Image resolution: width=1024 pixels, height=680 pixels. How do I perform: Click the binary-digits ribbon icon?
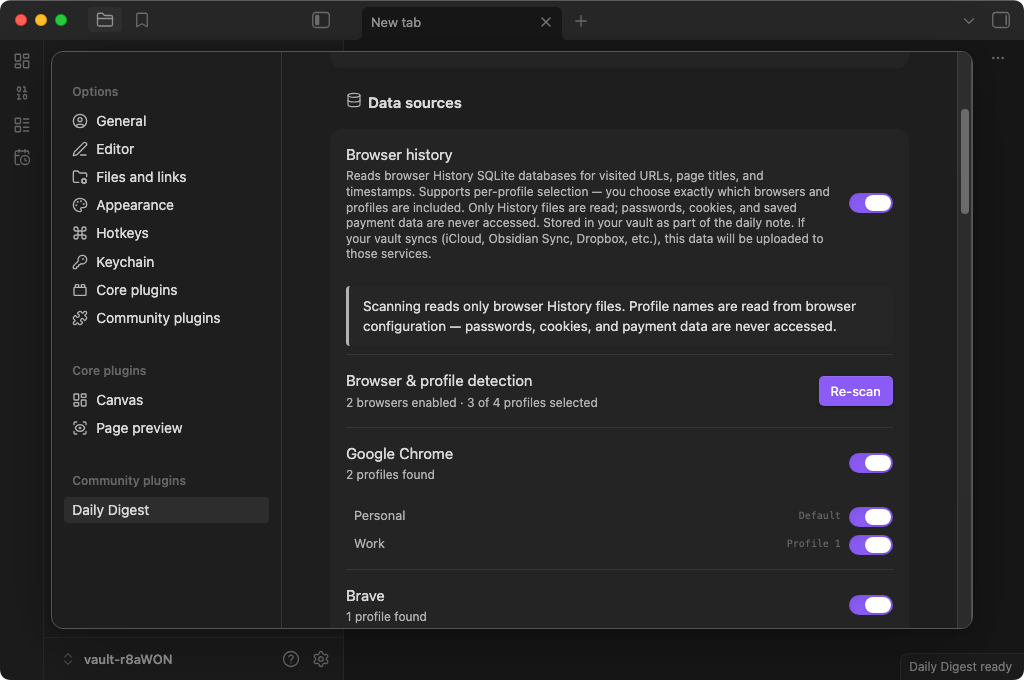[22, 93]
